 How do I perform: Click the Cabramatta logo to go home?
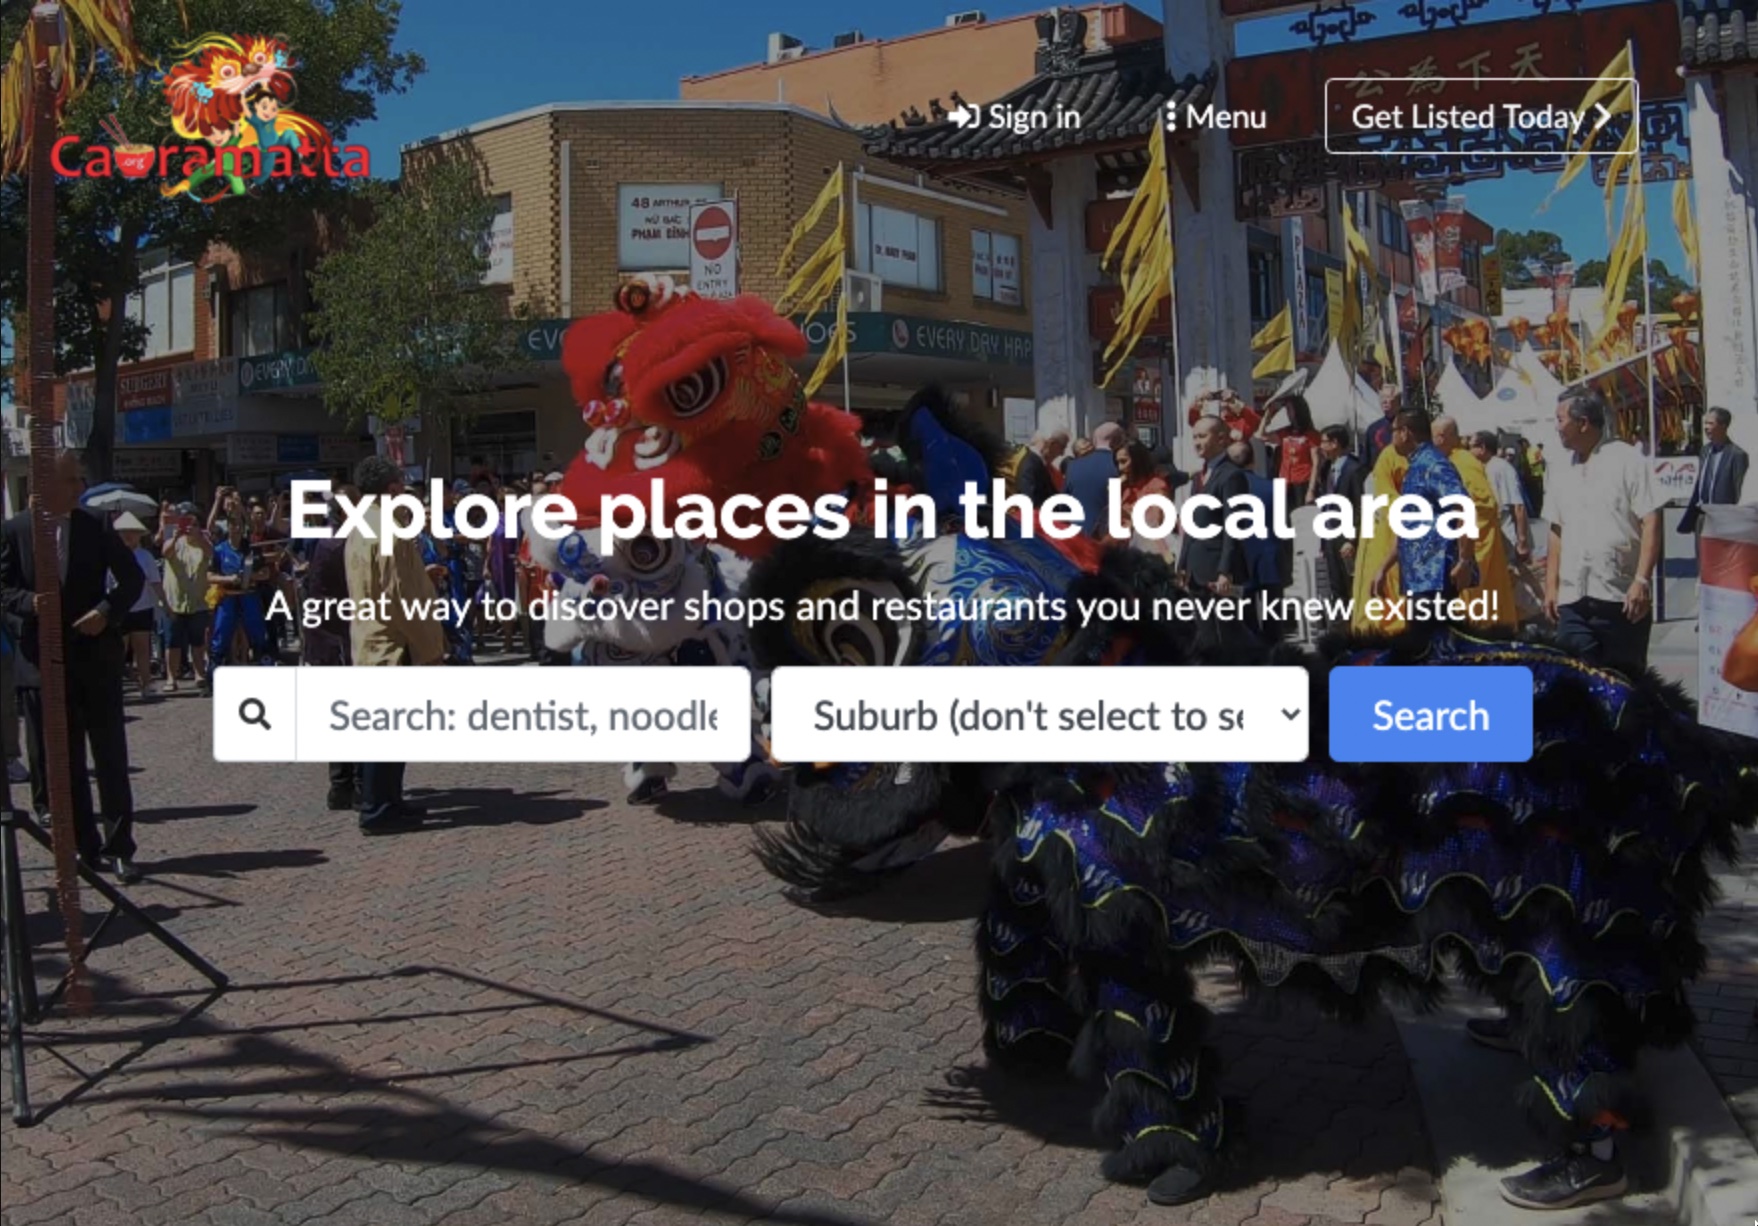(211, 119)
